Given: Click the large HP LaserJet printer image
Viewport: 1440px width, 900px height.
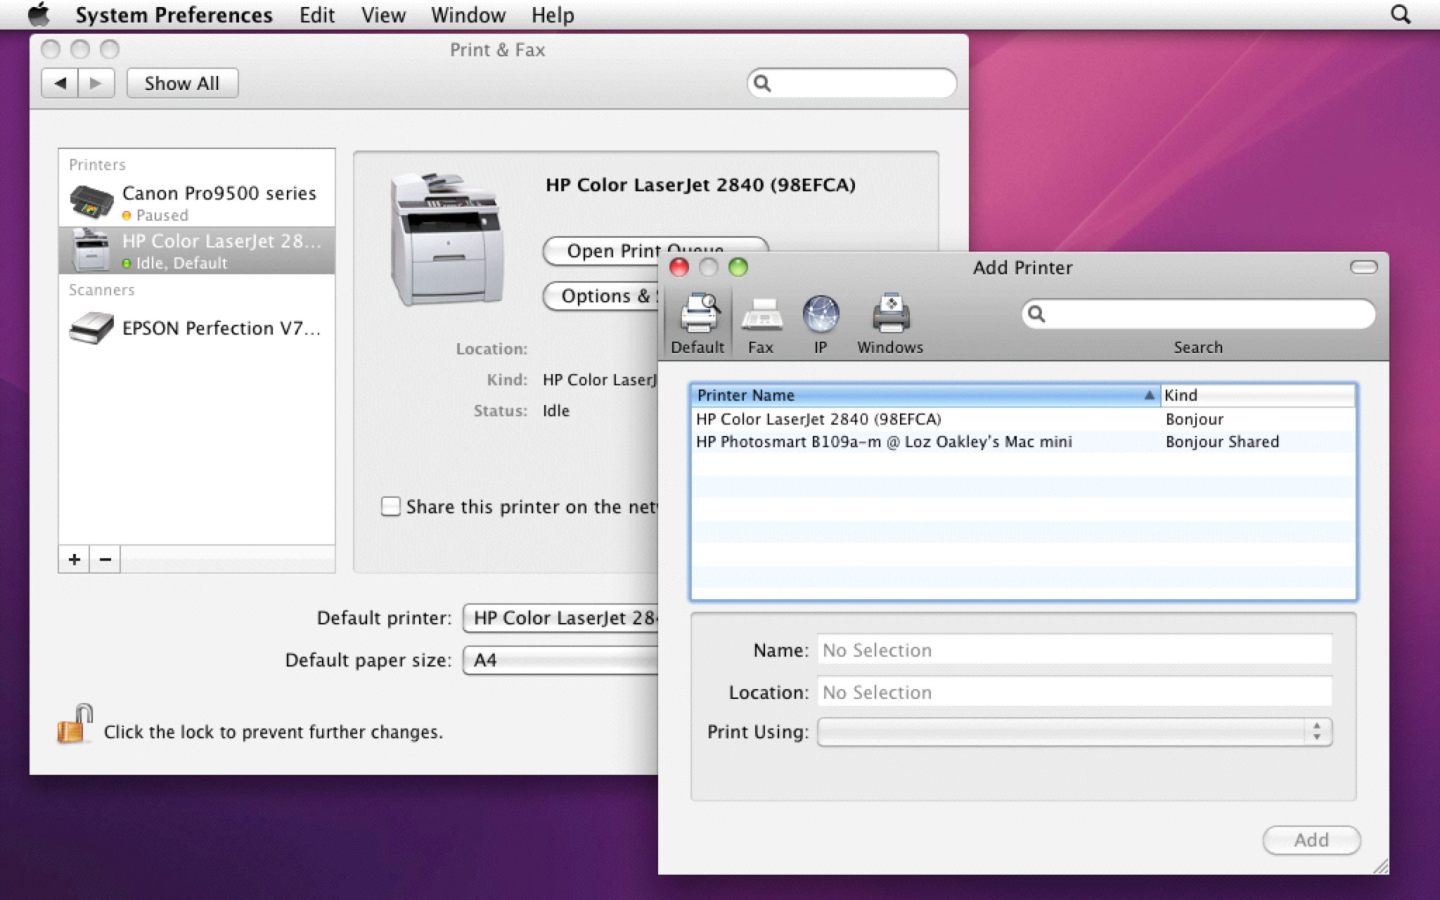Looking at the screenshot, I should click(x=445, y=239).
